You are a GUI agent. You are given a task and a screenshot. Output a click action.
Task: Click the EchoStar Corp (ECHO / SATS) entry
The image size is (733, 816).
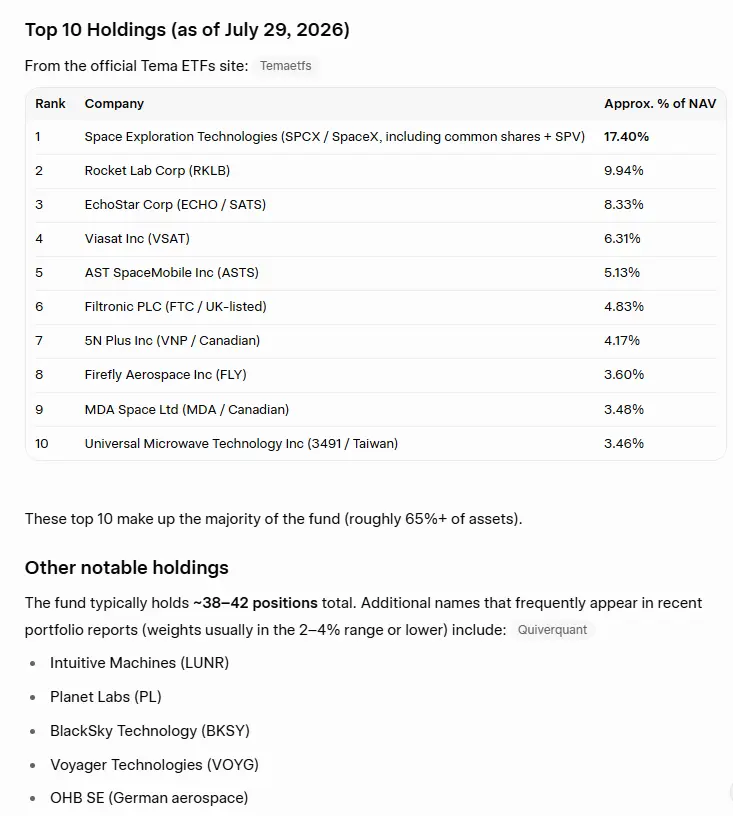click(x=175, y=205)
